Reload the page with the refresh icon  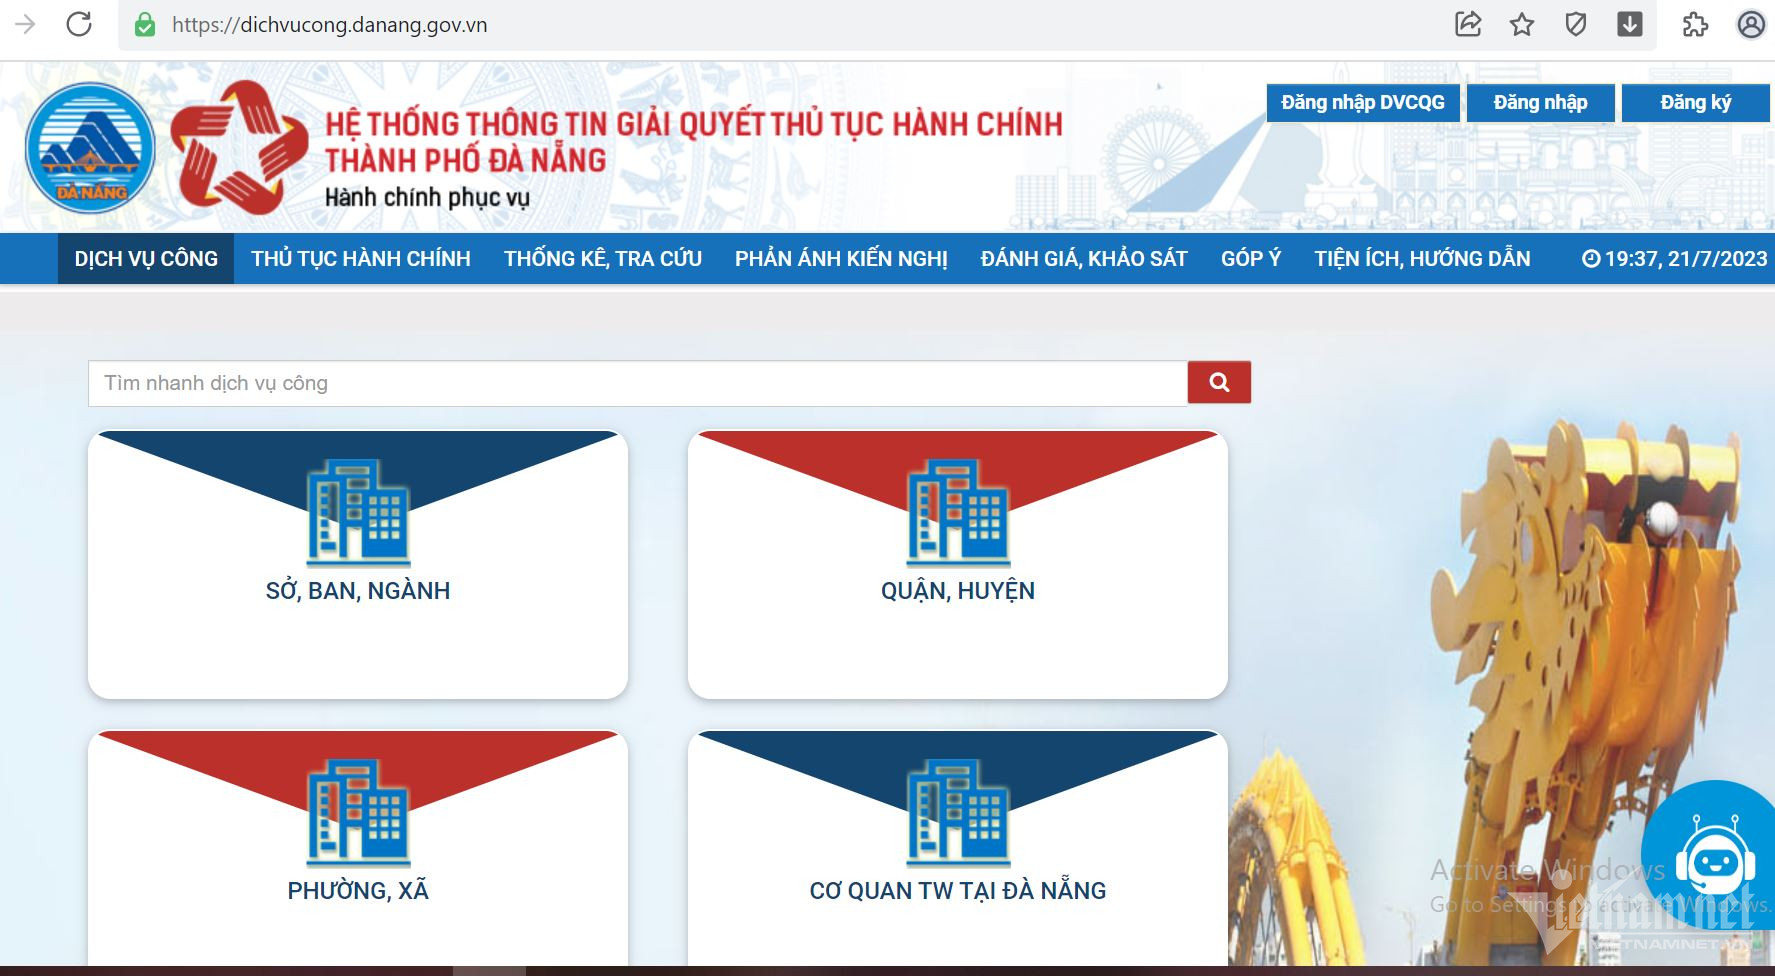(79, 24)
